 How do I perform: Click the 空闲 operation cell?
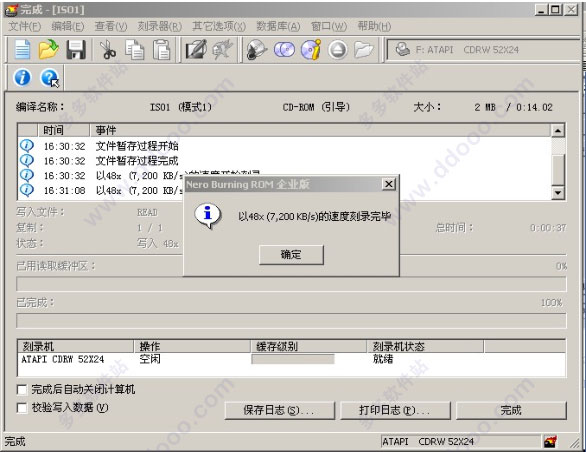pyautogui.click(x=150, y=359)
